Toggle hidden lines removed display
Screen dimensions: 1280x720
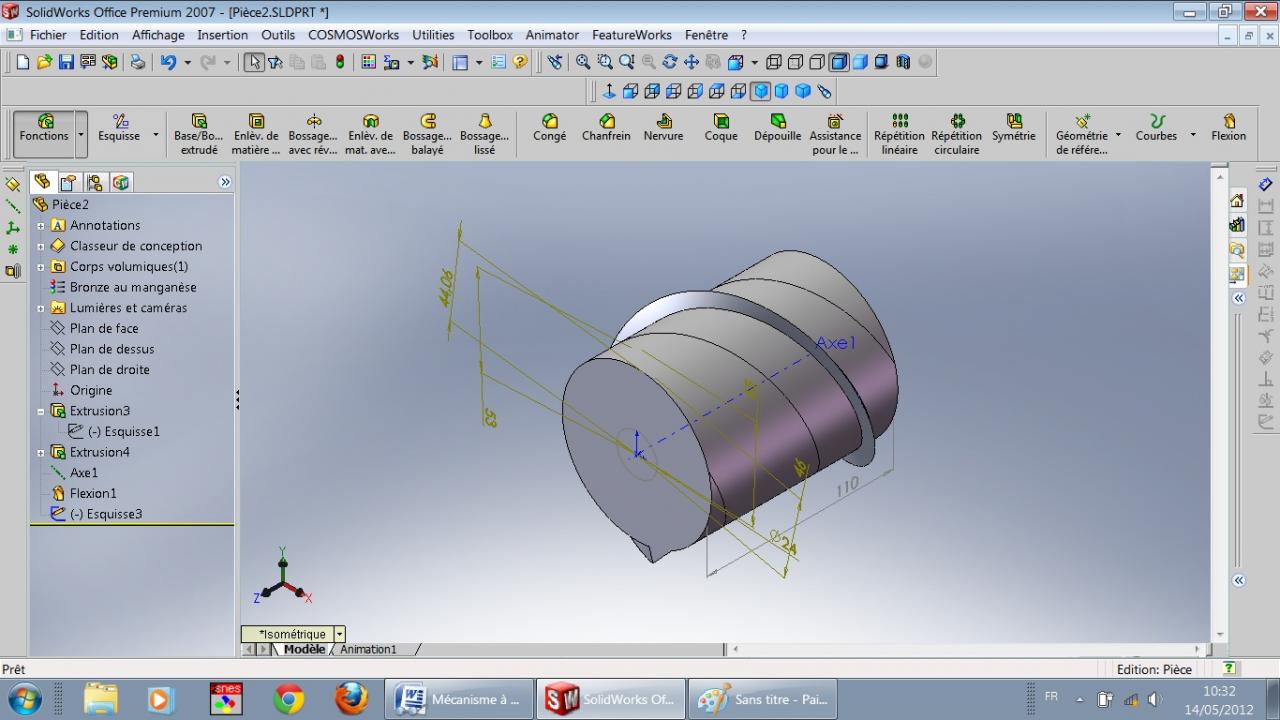click(x=817, y=62)
